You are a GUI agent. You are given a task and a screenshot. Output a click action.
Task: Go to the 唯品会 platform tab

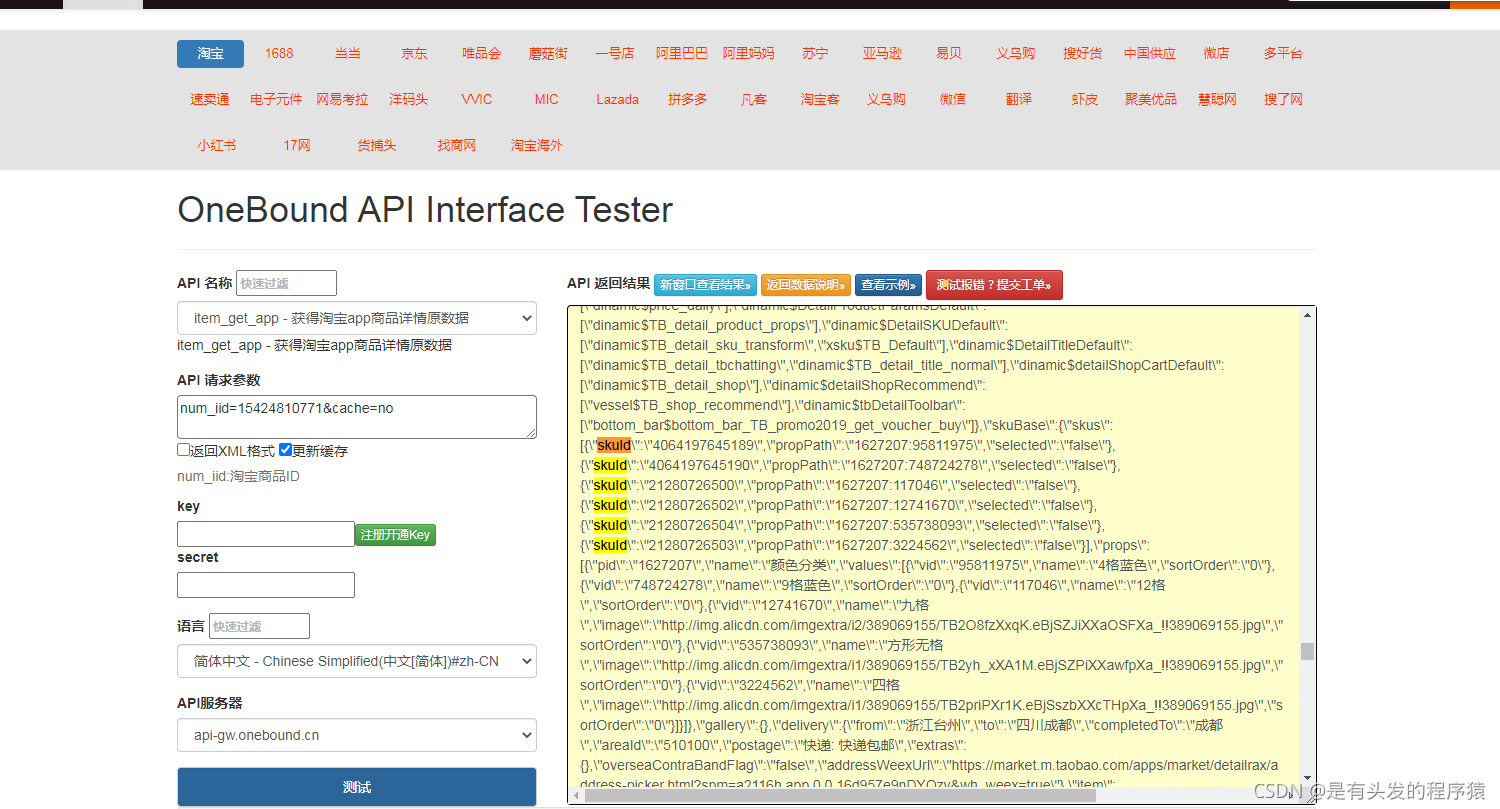click(x=481, y=54)
